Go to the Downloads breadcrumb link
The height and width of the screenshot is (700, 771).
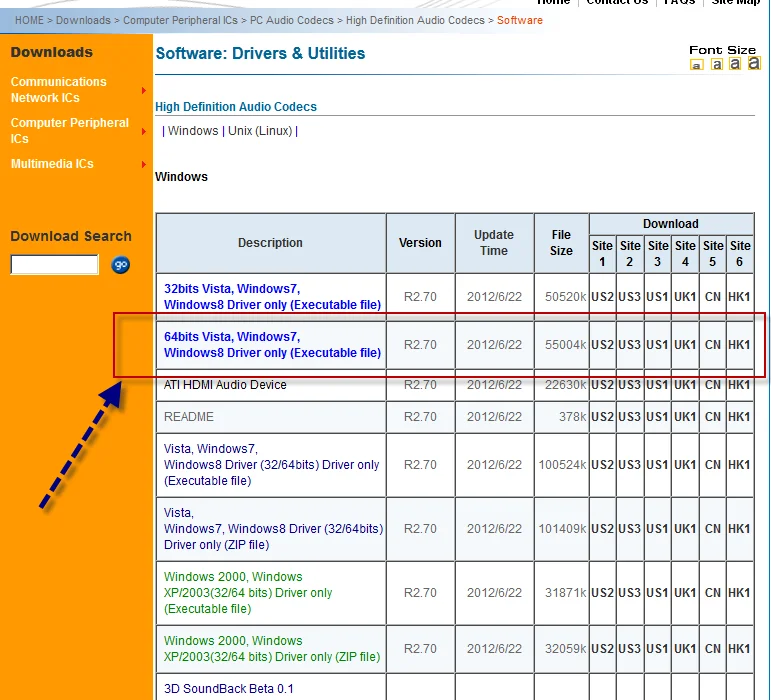(x=83, y=20)
